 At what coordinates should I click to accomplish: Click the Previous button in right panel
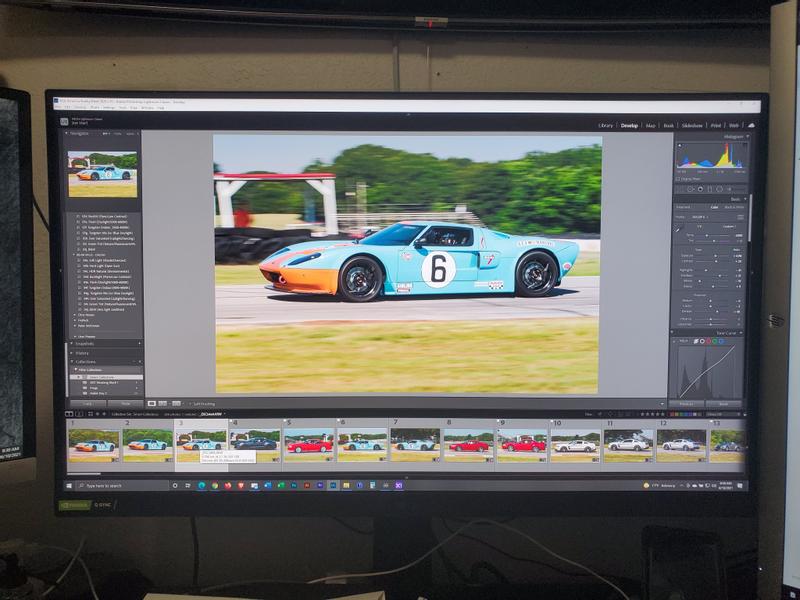687,404
